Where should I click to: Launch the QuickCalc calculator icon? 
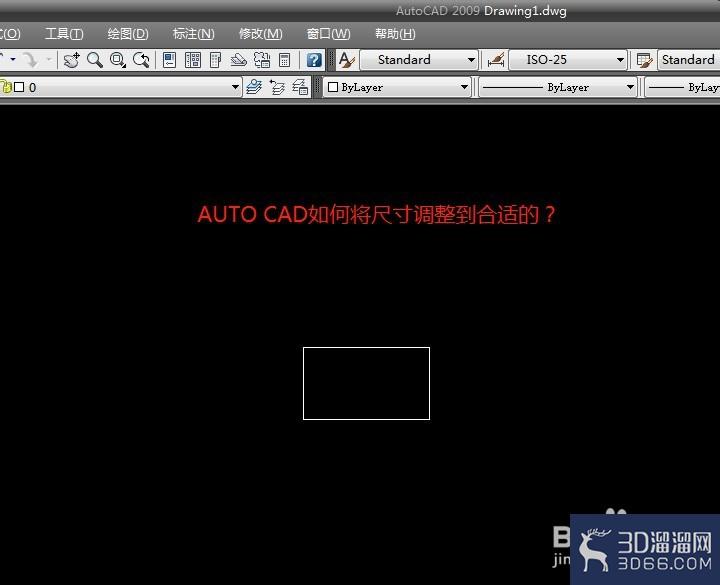[285, 60]
